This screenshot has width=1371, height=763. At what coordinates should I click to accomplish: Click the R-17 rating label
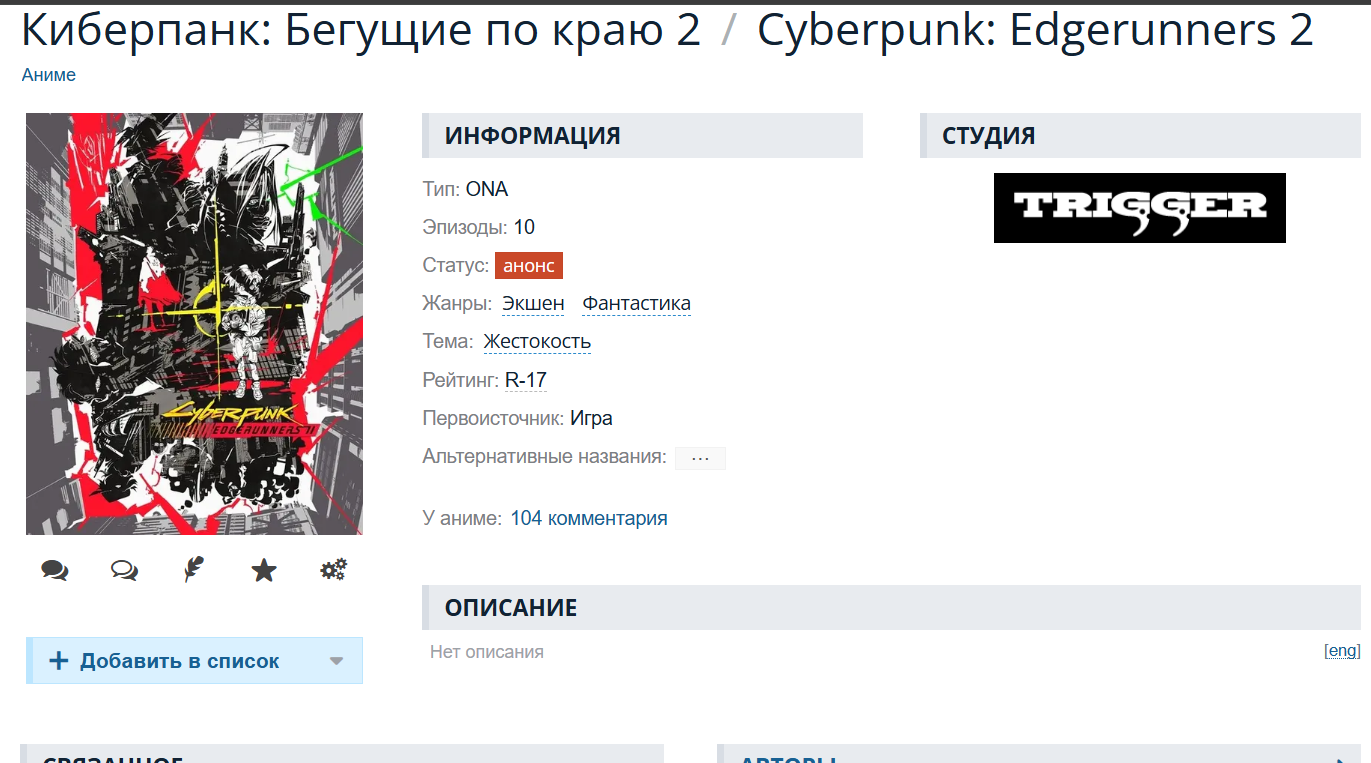(526, 380)
